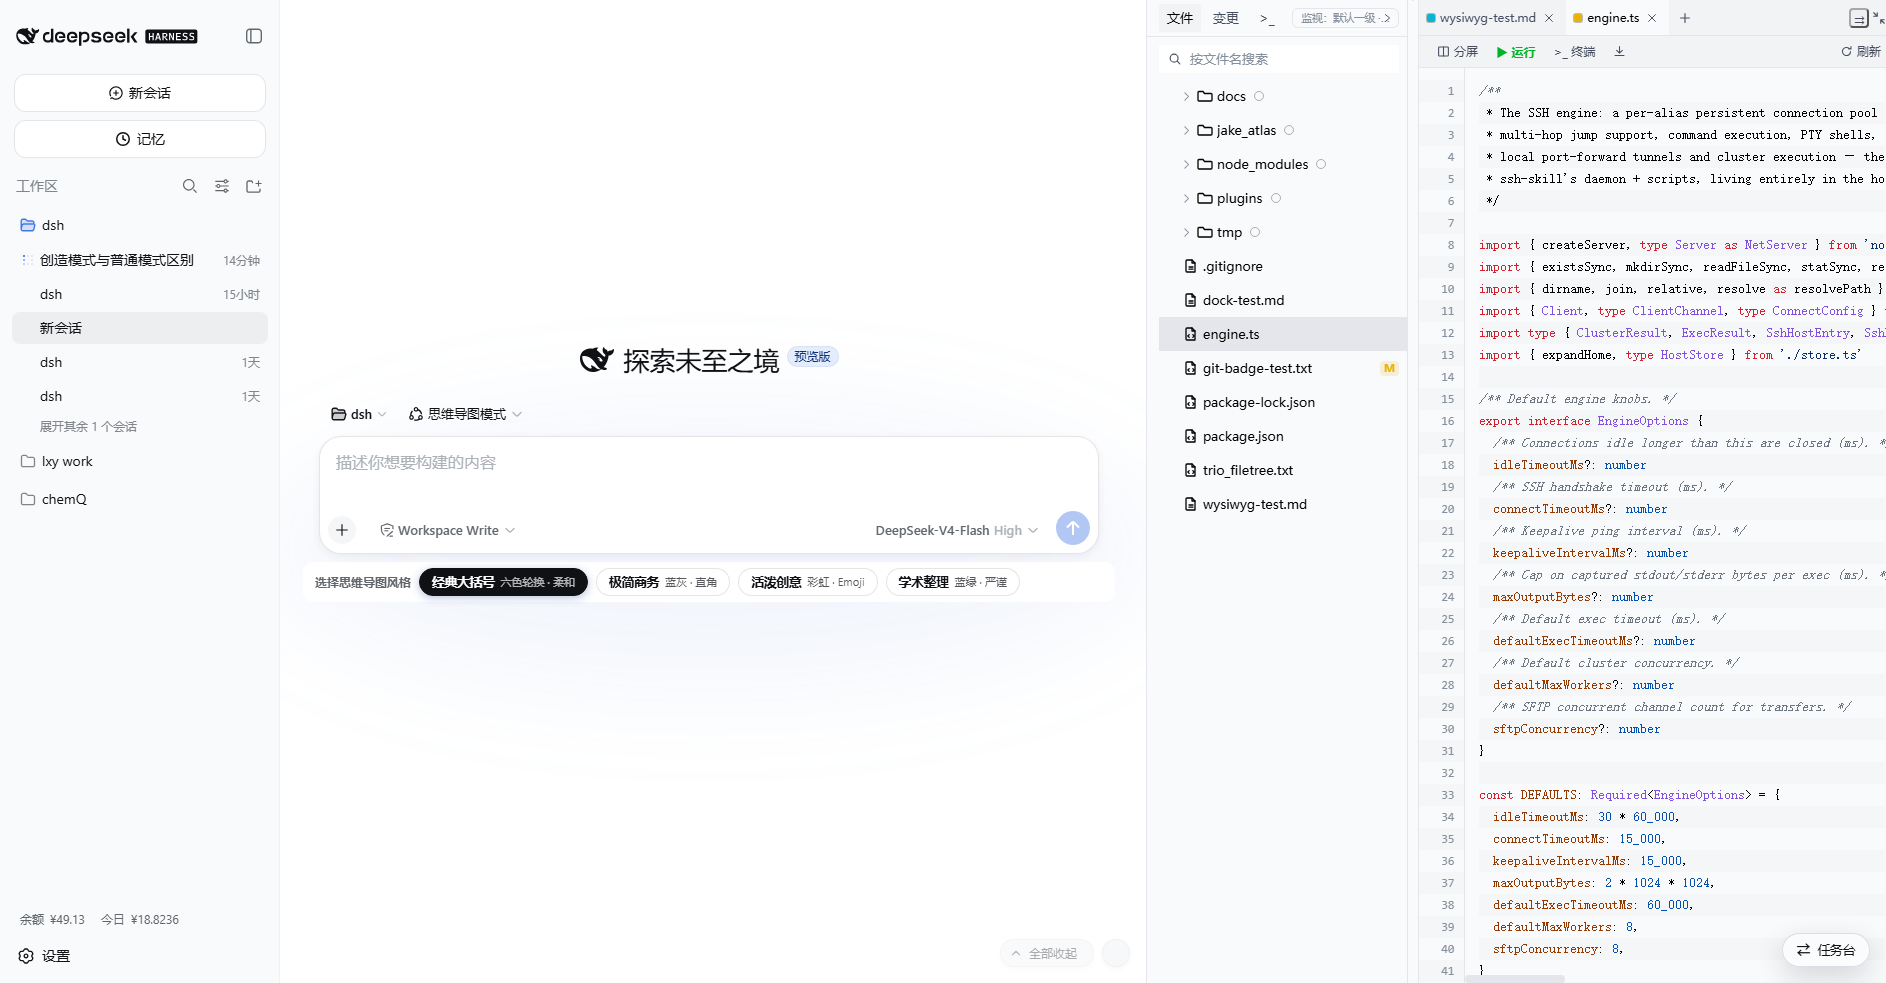Image resolution: width=1886 pixels, height=983 pixels.
Task: Select the 活泼创意 mind map style
Action: click(808, 582)
